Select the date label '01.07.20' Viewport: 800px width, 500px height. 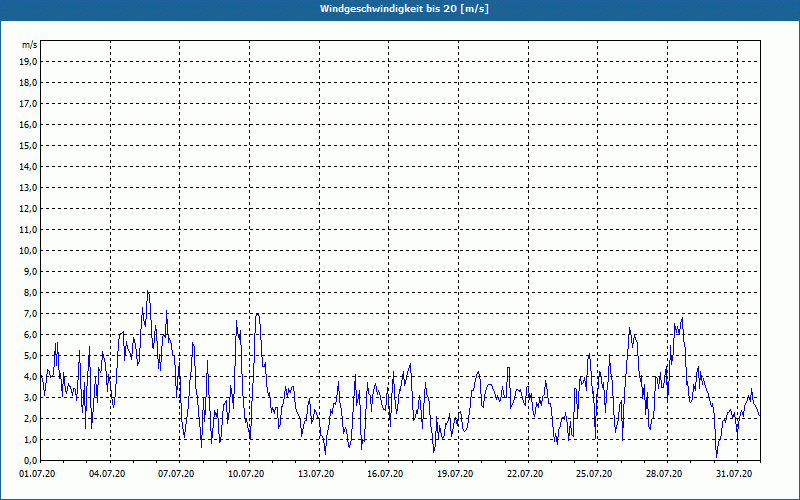(37, 474)
